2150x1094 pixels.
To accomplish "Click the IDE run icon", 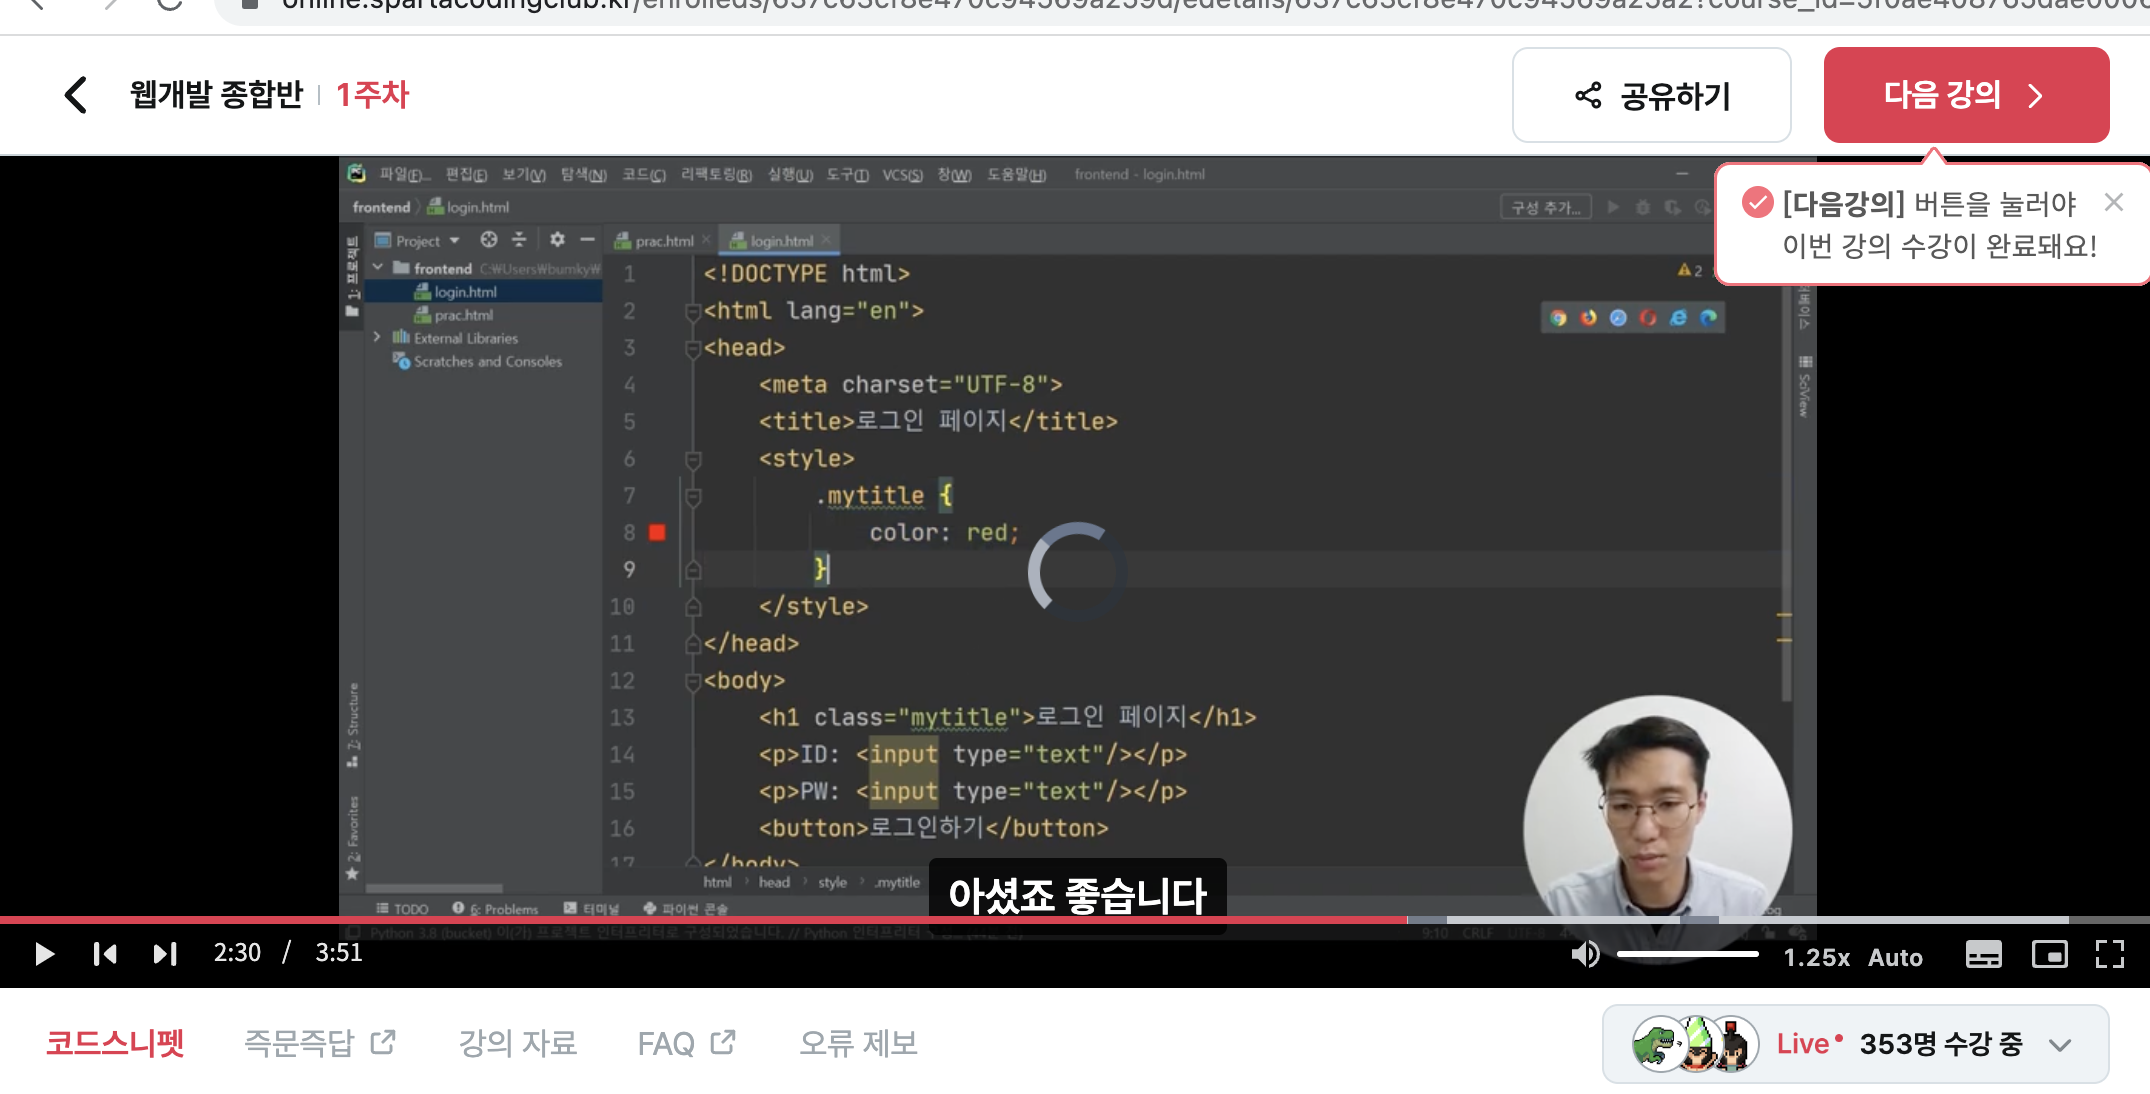I will (x=1613, y=207).
